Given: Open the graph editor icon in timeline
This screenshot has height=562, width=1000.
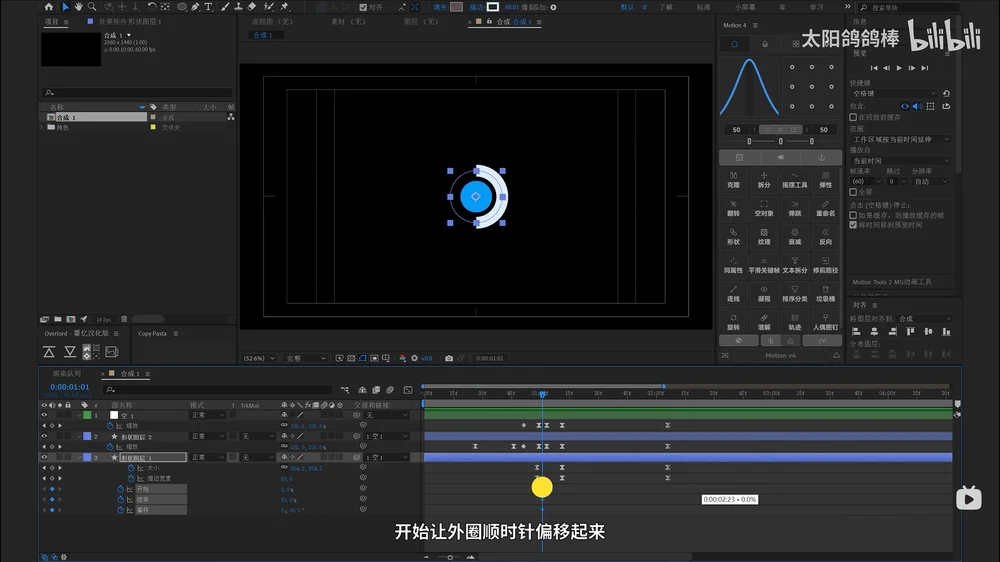Looking at the screenshot, I should [x=408, y=390].
